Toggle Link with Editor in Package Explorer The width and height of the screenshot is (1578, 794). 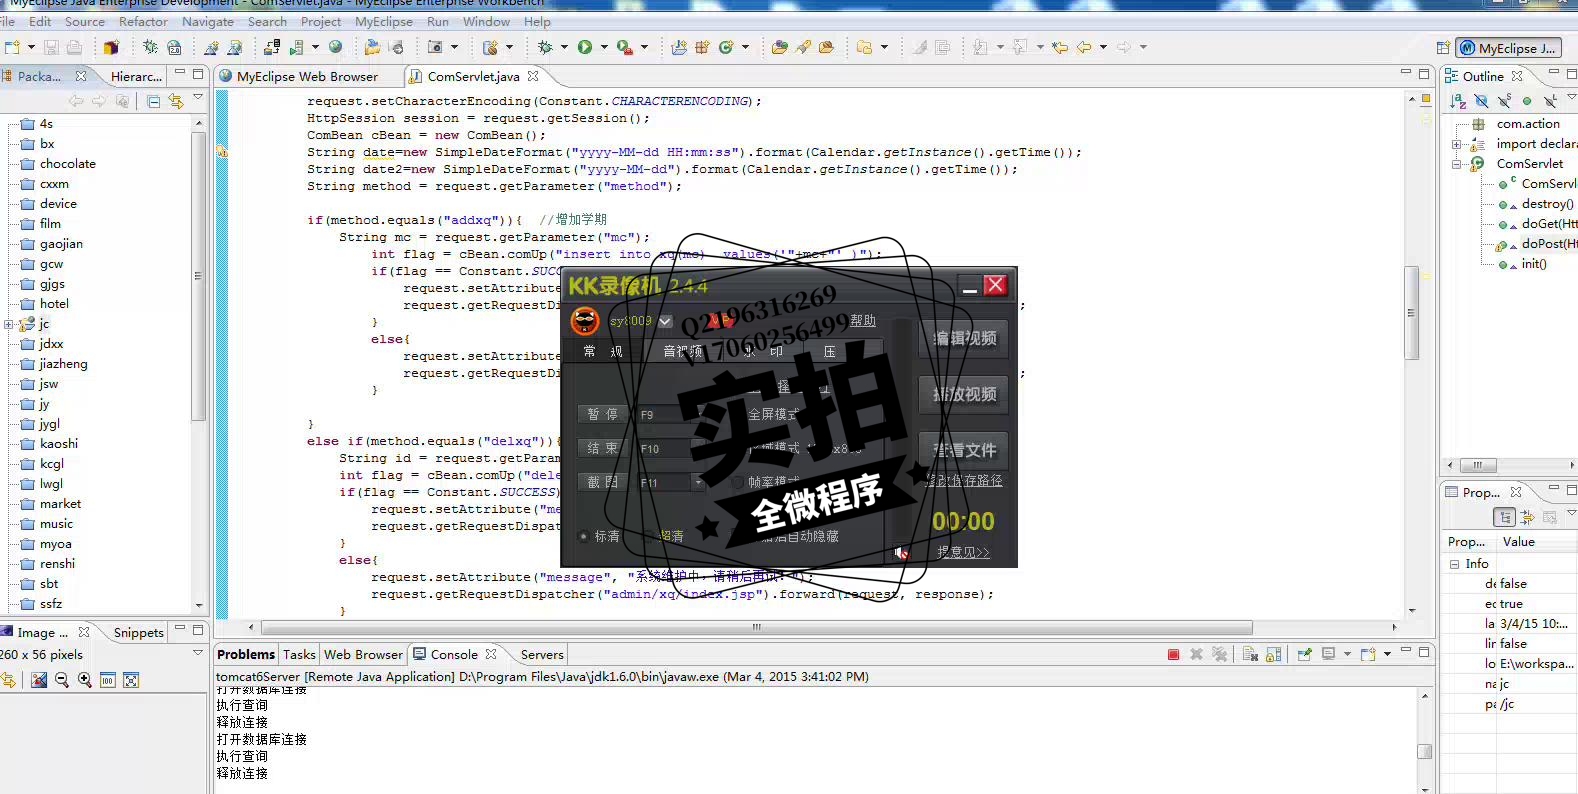[x=176, y=101]
